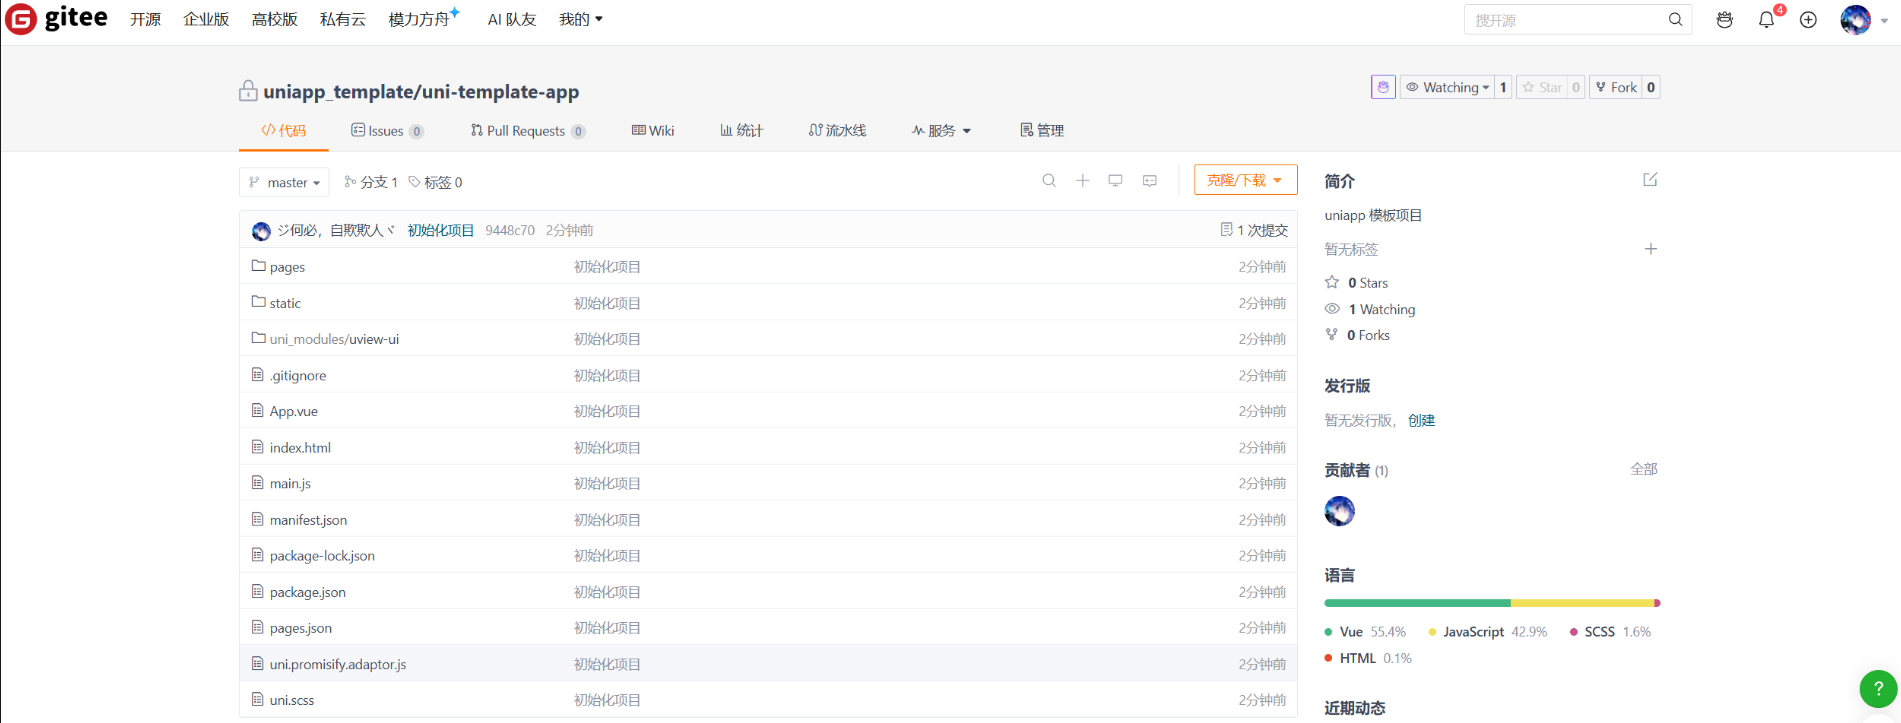Open the uni.promisify.adaptor.js file
This screenshot has width=1901, height=723.
pyautogui.click(x=338, y=664)
